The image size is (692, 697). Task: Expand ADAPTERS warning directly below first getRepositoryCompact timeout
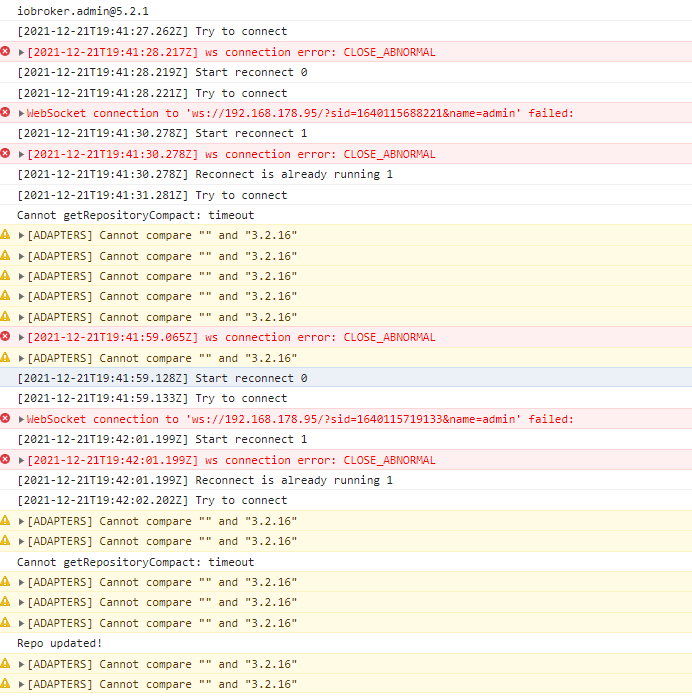pyautogui.click(x=21, y=236)
